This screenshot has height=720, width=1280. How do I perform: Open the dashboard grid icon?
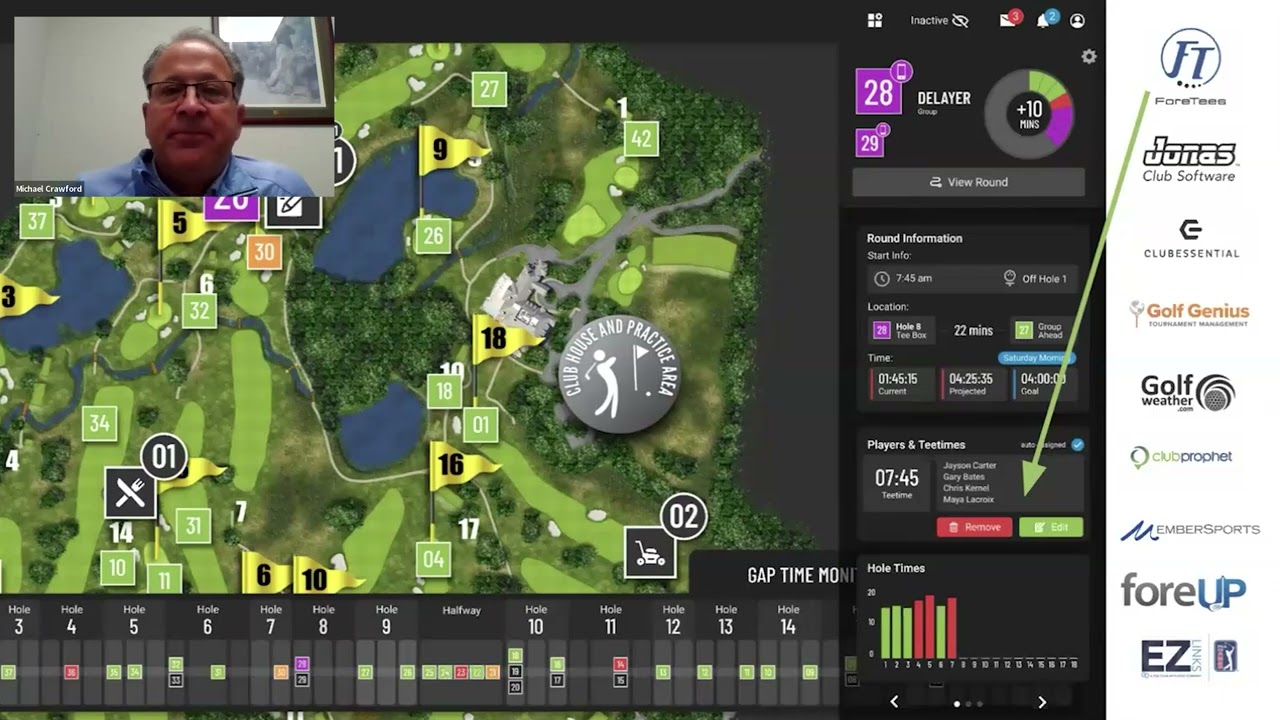[875, 20]
